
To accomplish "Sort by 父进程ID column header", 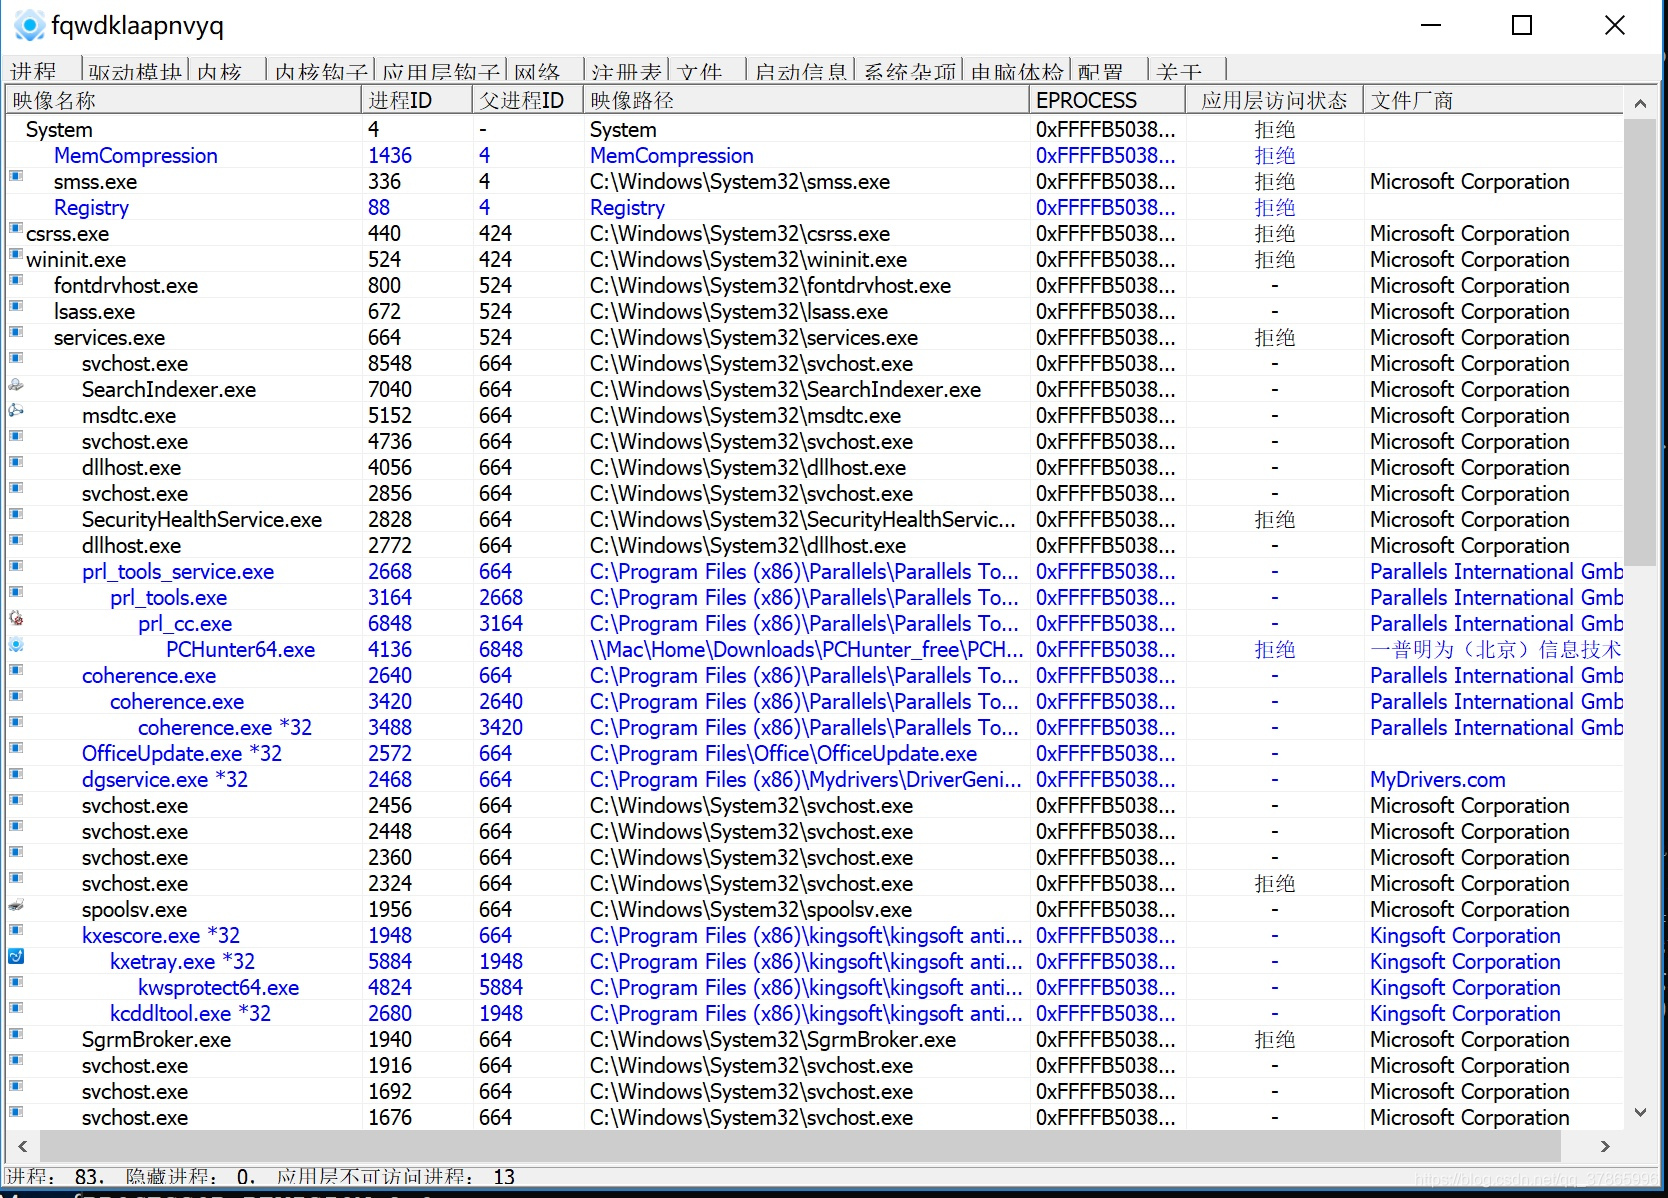I will 528,101.
